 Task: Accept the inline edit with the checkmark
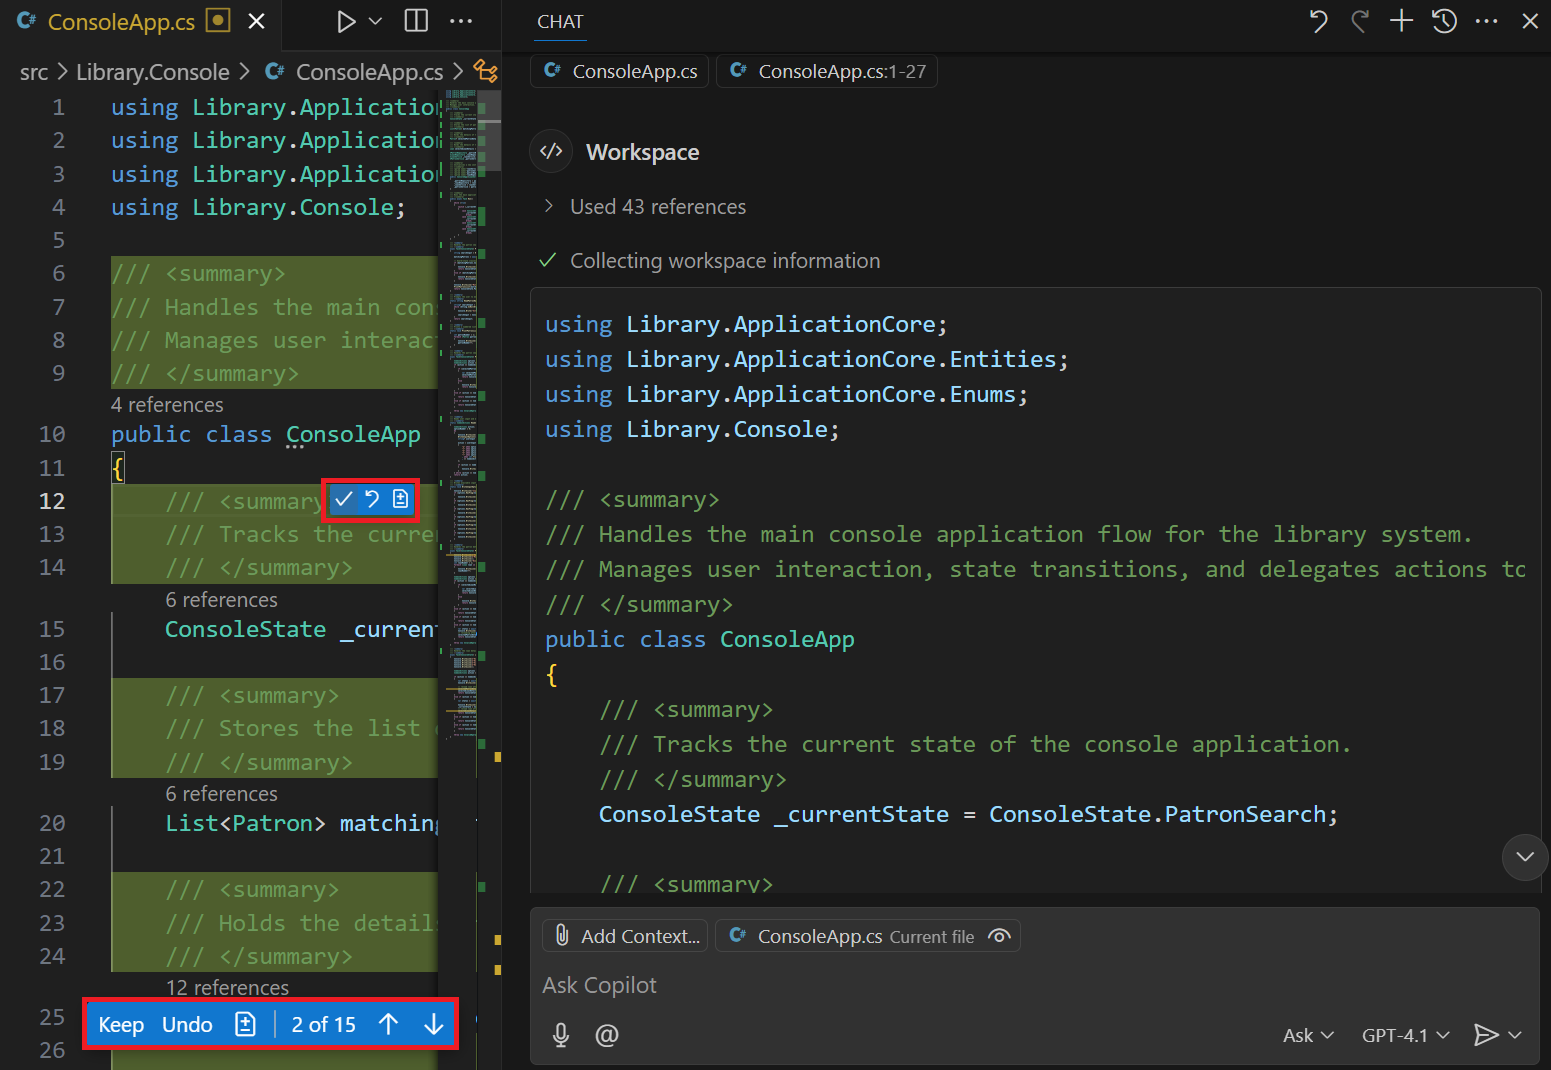(343, 498)
